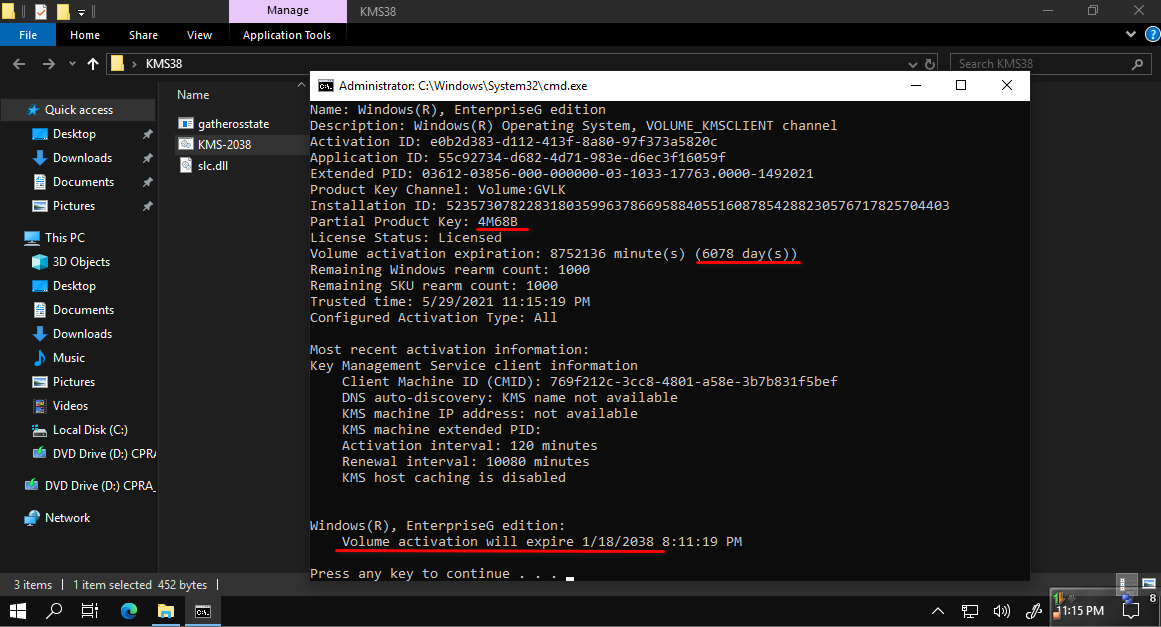Open the Share ribbon tab
The height and width of the screenshot is (627, 1161).
pos(143,35)
